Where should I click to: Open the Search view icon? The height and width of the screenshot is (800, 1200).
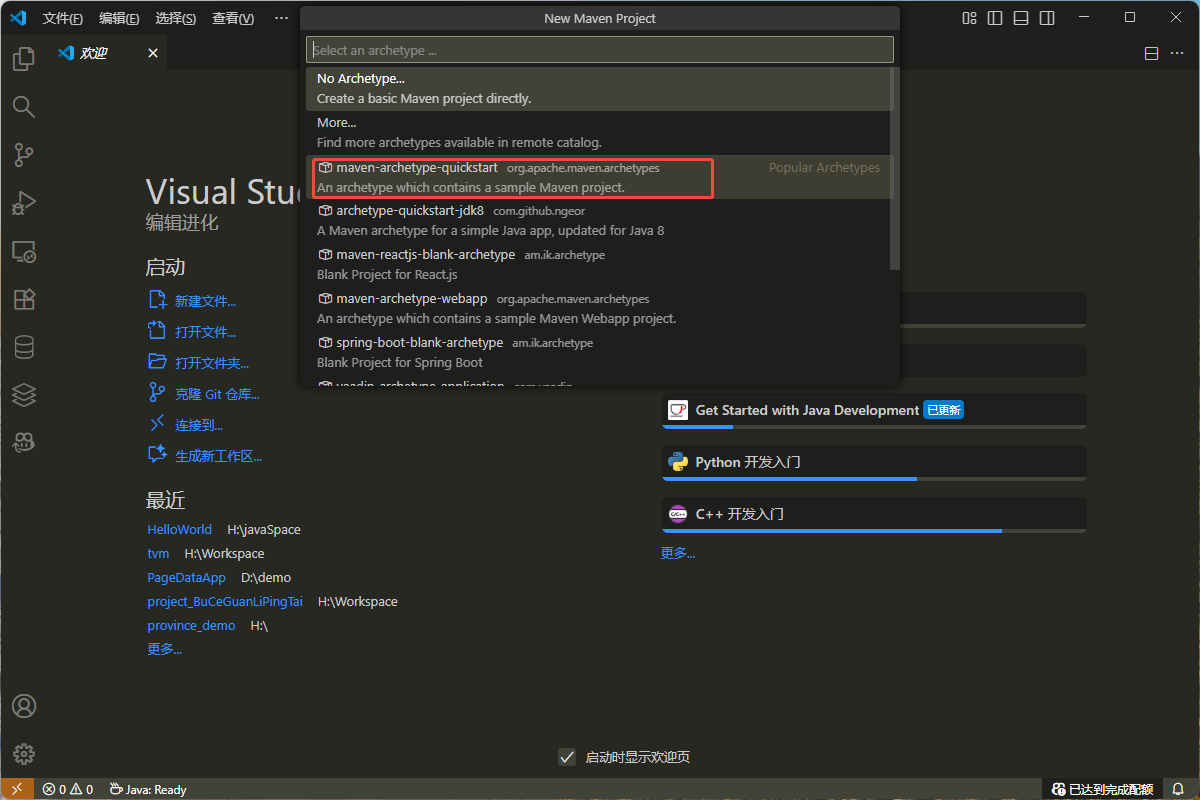[24, 107]
